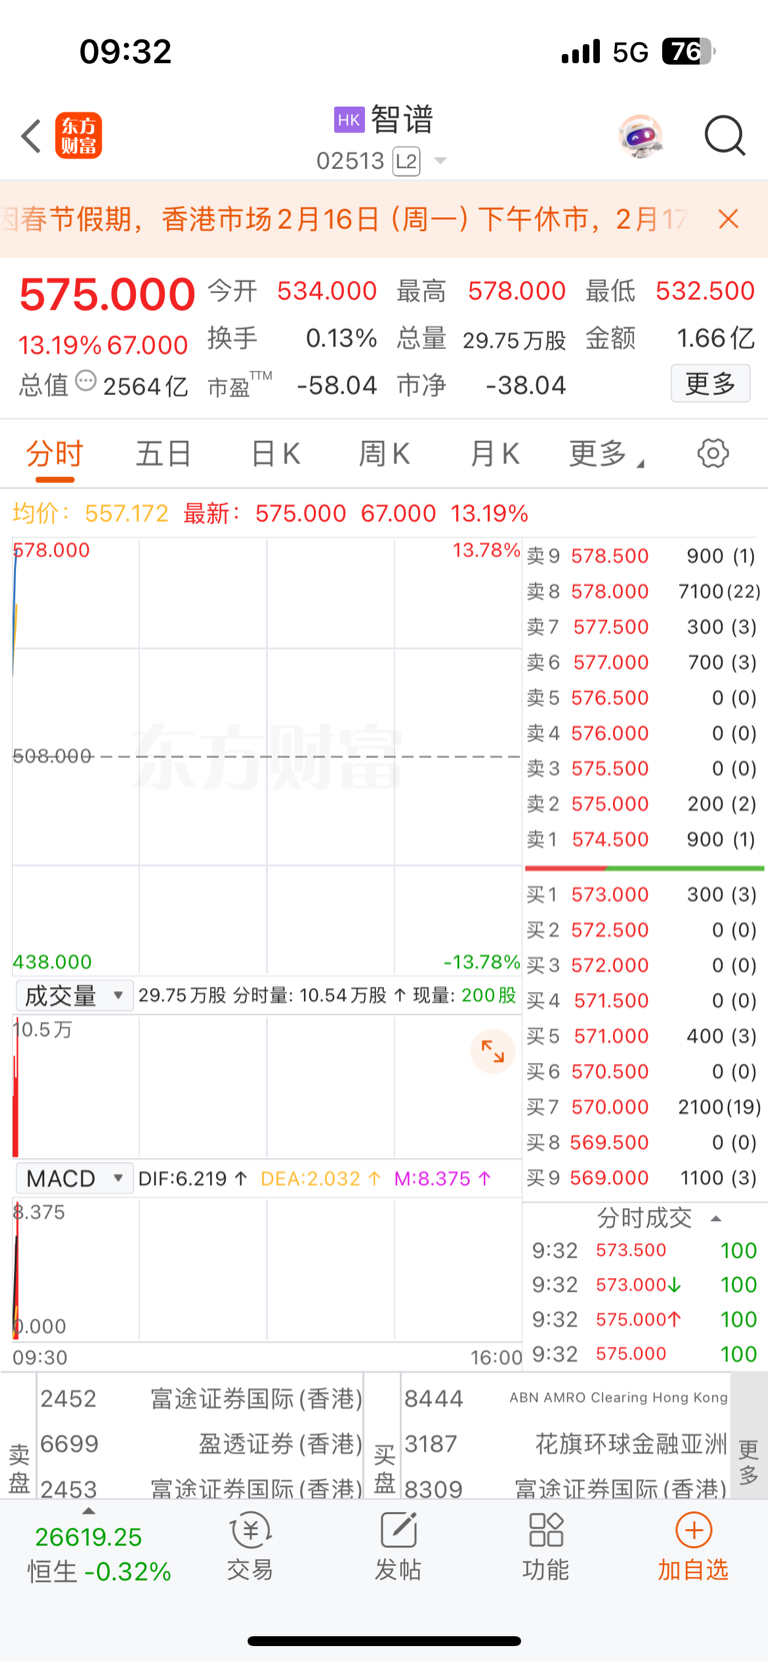Dismiss the holiday notice banner

[729, 219]
